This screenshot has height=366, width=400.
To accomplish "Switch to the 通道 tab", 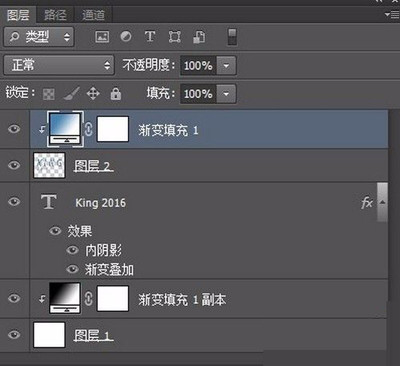I will (x=93, y=15).
